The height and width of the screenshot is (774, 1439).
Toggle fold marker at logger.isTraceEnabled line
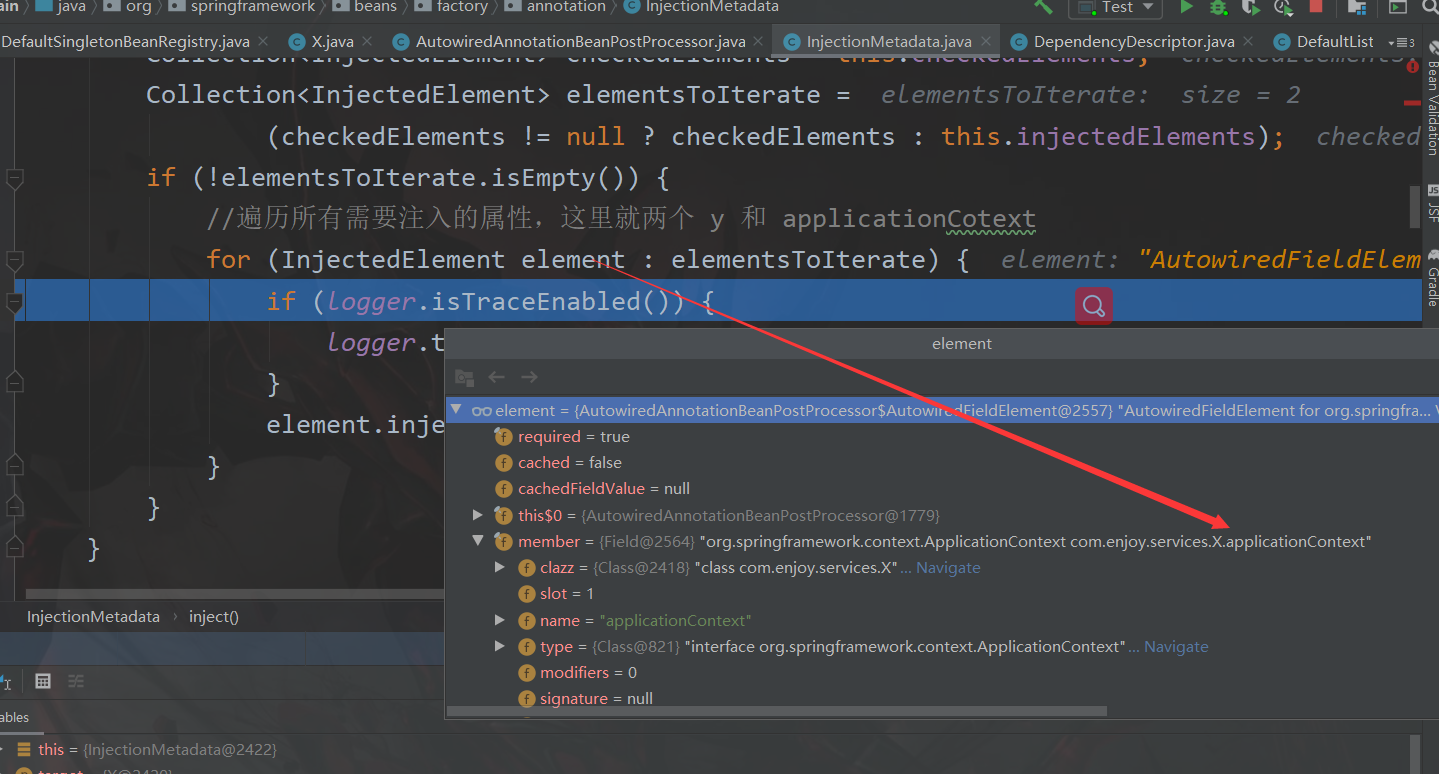click(x=14, y=302)
